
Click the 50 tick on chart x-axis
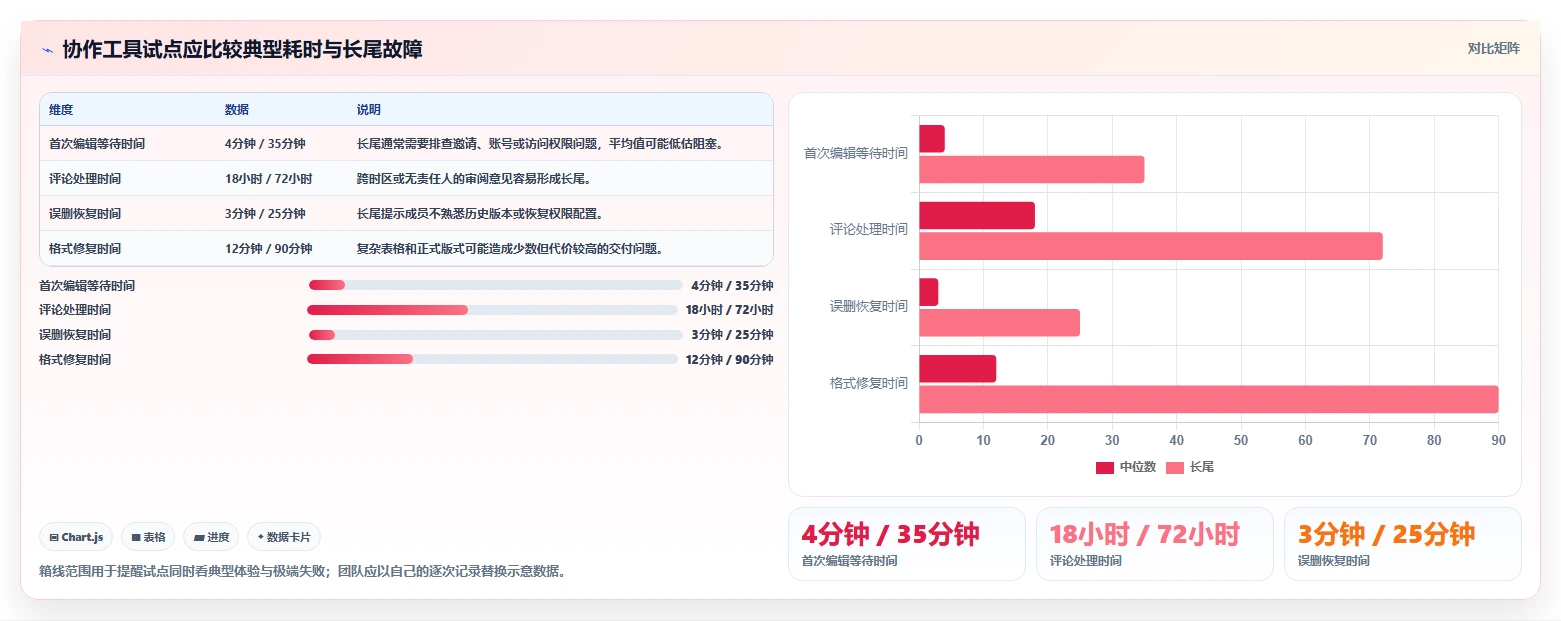coord(1241,440)
